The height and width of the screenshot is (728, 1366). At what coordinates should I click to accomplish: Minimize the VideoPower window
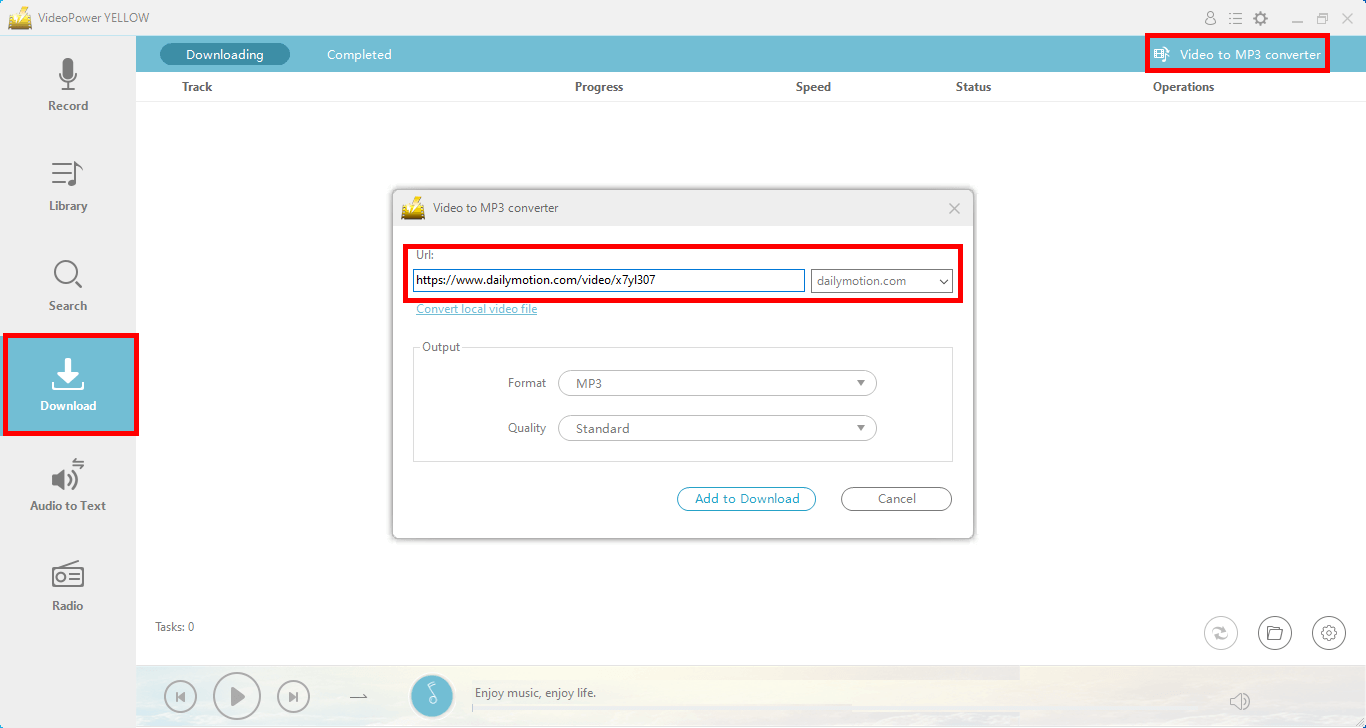[x=1297, y=18]
